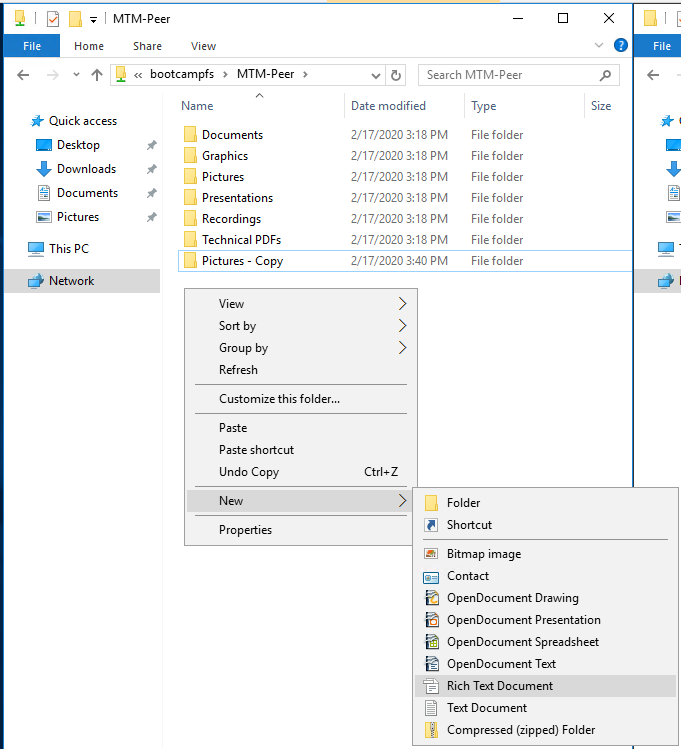Expand the View submenu in context menu
This screenshot has width=681, height=749.
pos(301,304)
